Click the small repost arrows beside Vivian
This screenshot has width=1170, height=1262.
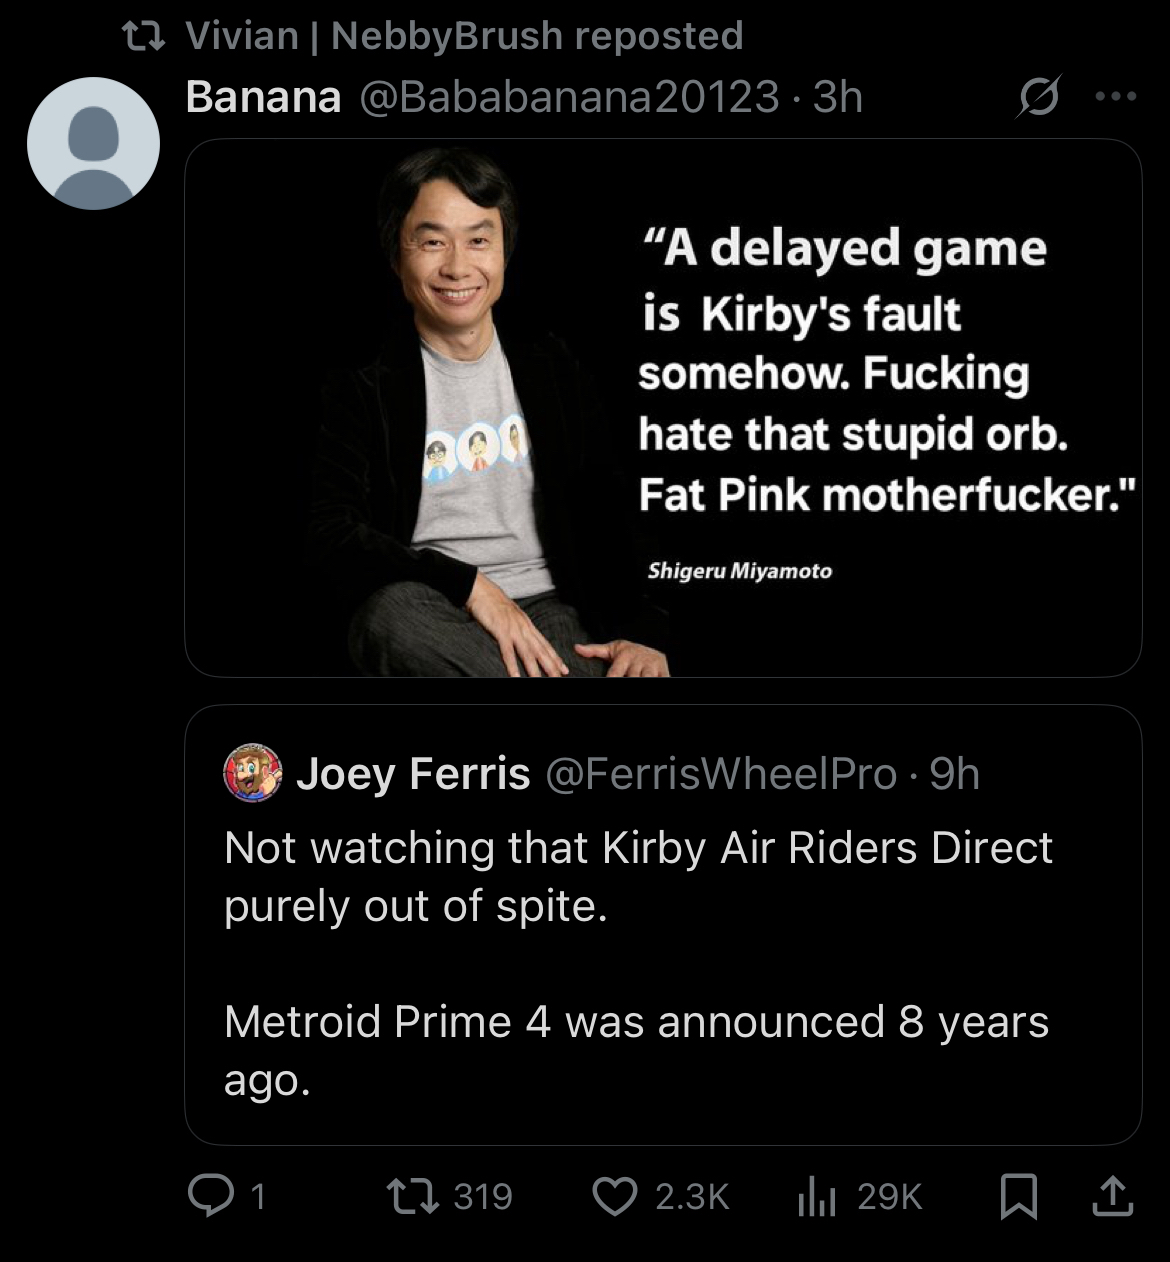143,36
